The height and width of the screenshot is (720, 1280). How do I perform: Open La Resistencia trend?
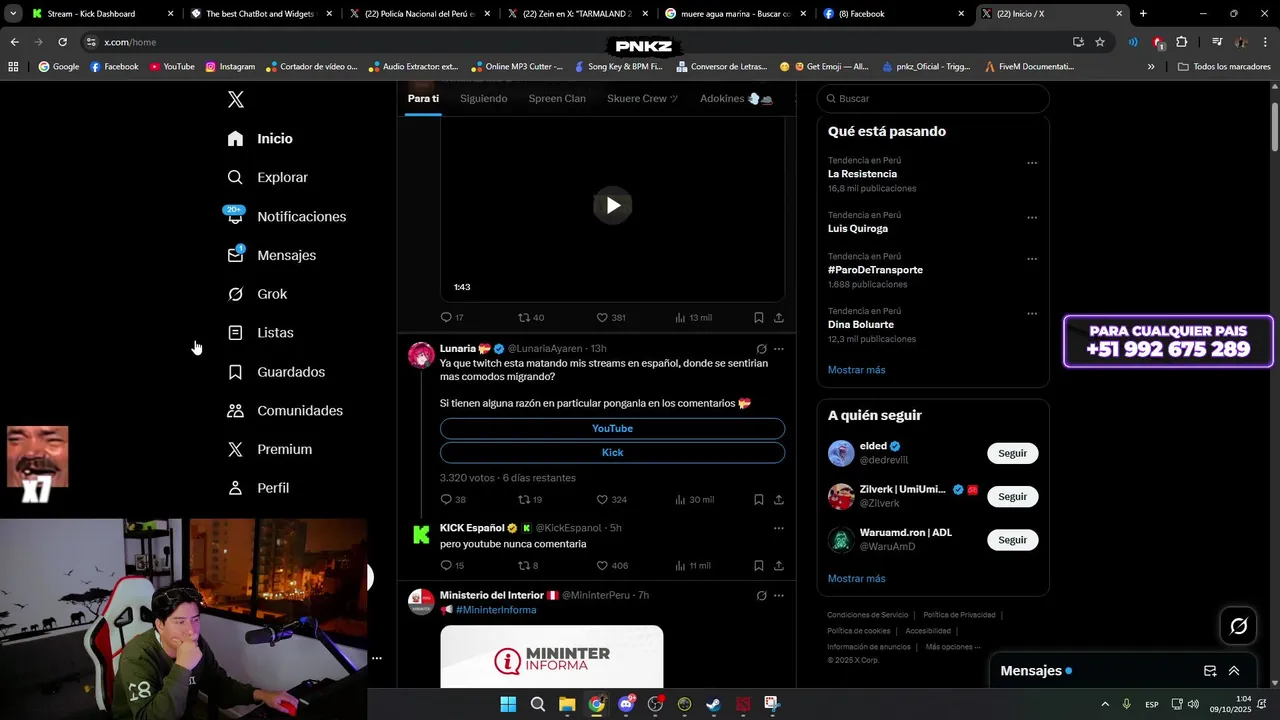[x=862, y=174]
